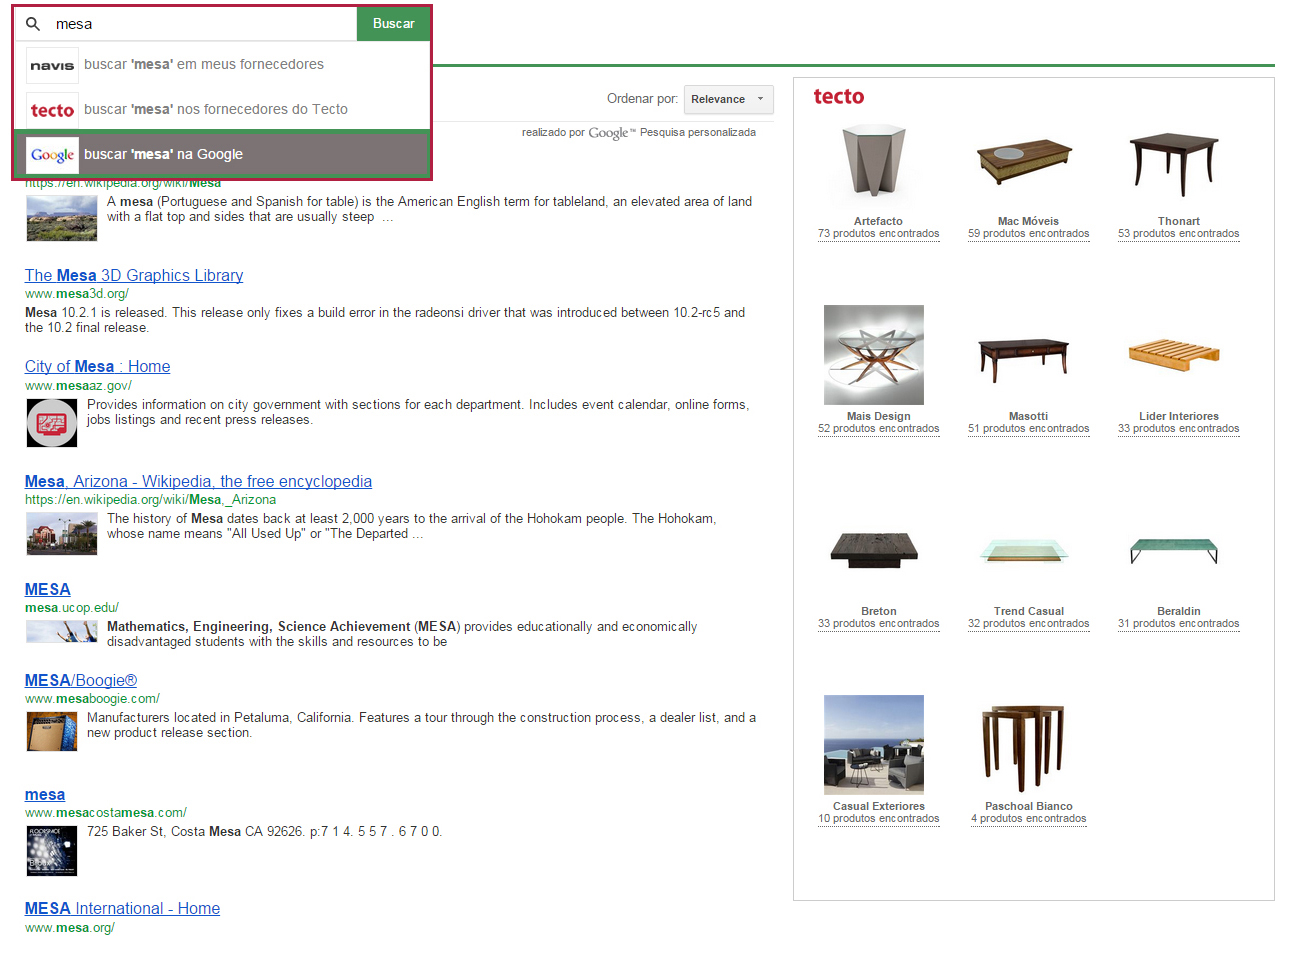Open the Masotti table thumbnail

[x=1024, y=359]
